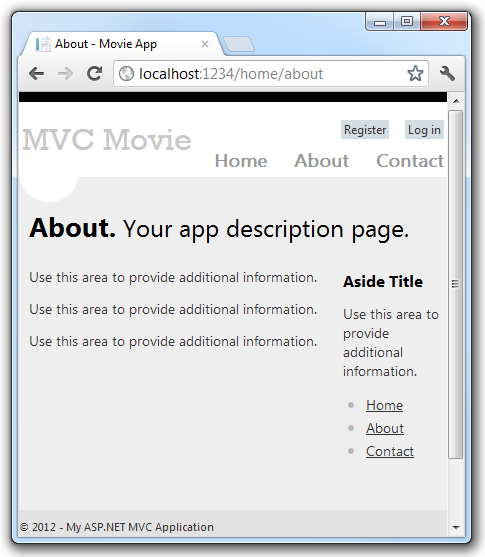Close the About - Movie App tab
The height and width of the screenshot is (557, 485).
pyautogui.click(x=205, y=44)
